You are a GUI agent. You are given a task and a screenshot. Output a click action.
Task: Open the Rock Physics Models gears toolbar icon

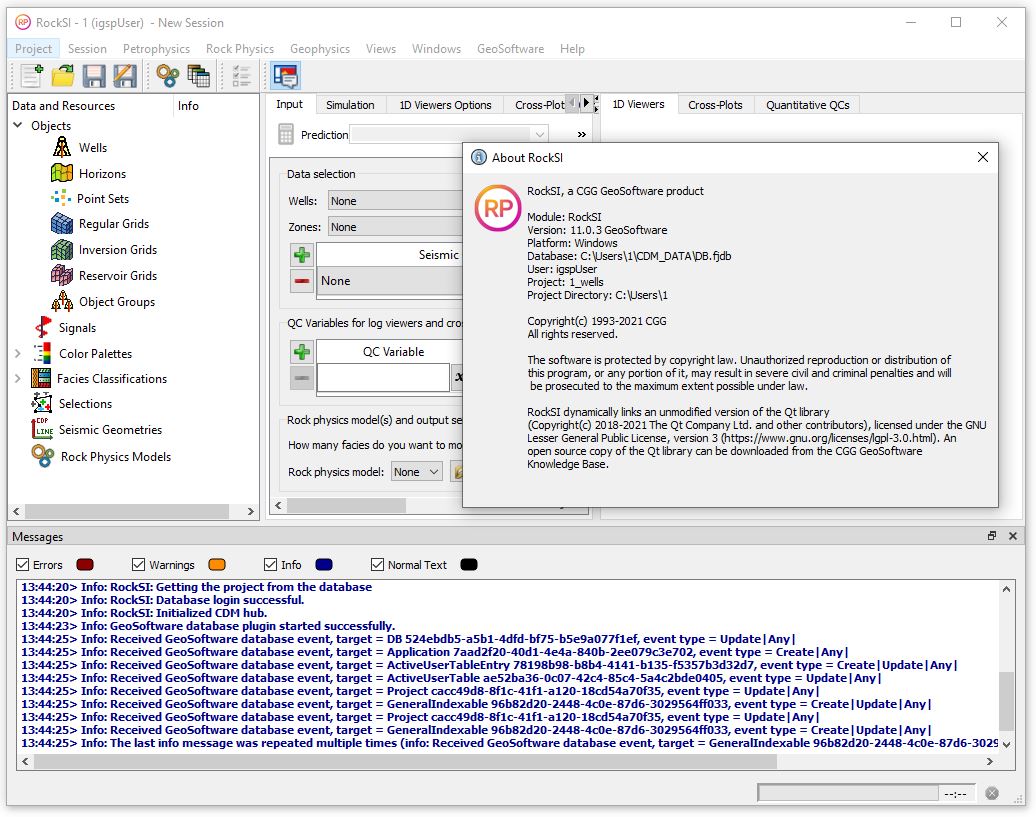[167, 75]
